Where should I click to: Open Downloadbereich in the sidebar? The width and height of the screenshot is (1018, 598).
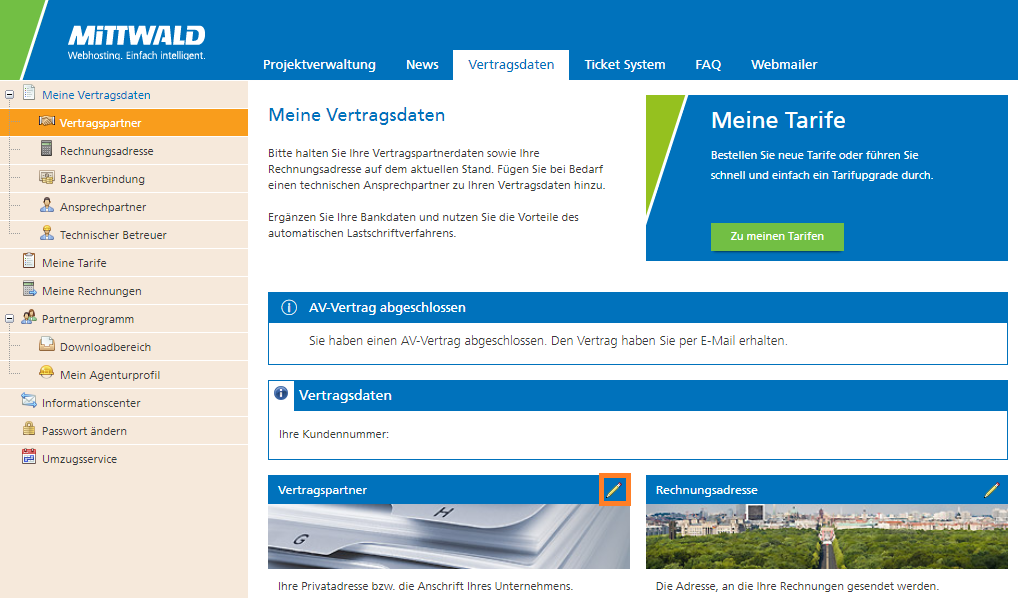(x=105, y=347)
